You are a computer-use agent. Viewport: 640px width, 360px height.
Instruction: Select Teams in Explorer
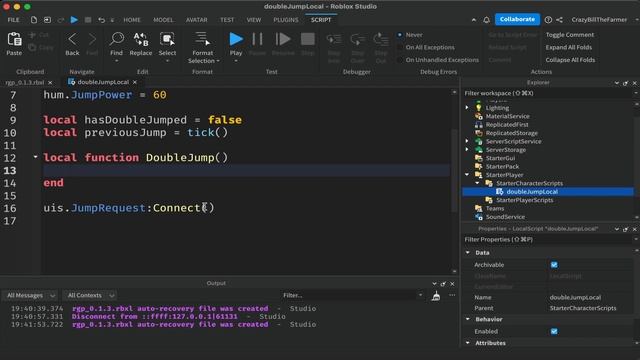pyautogui.click(x=495, y=208)
